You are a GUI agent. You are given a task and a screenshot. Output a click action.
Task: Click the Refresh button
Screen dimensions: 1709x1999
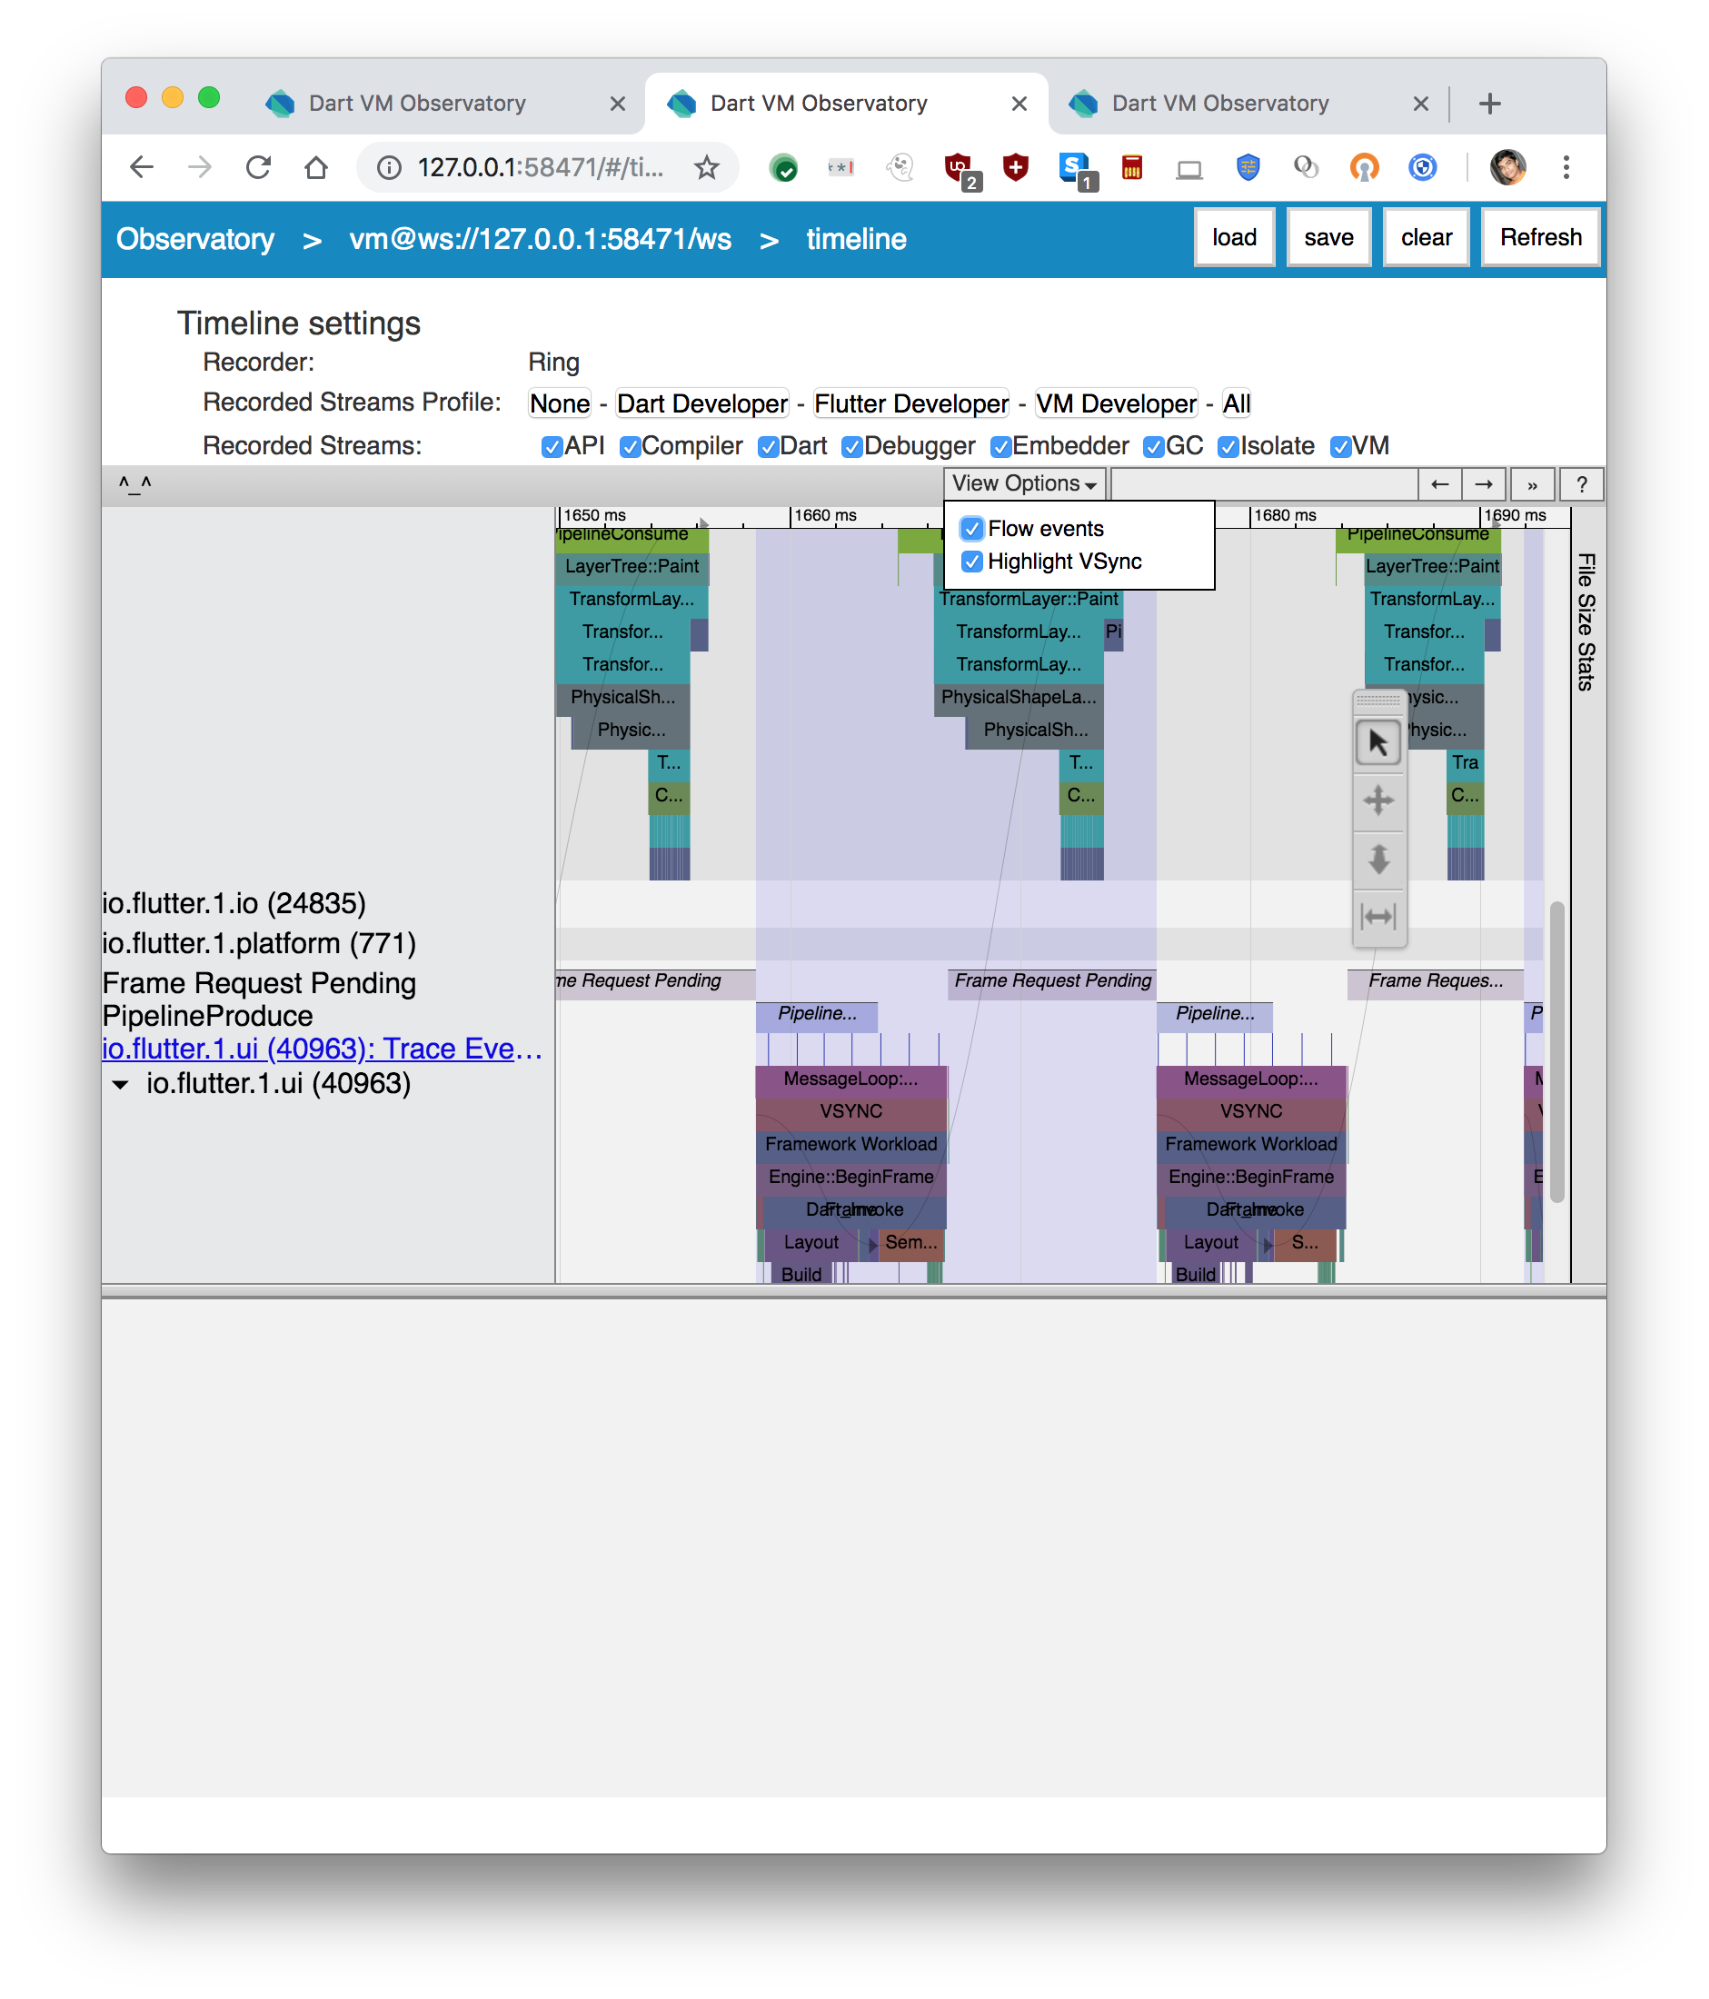1540,237
